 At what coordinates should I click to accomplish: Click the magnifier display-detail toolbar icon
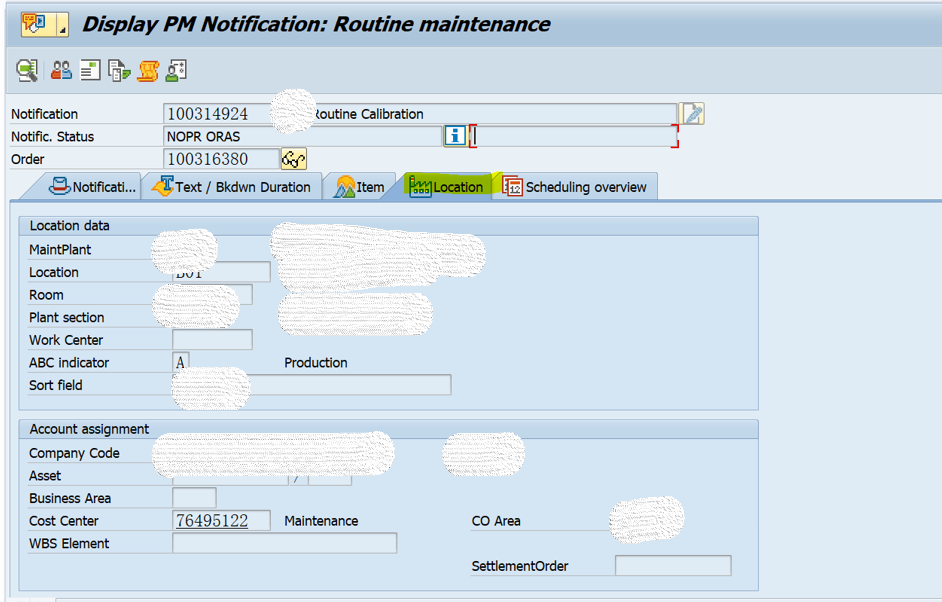pos(27,70)
